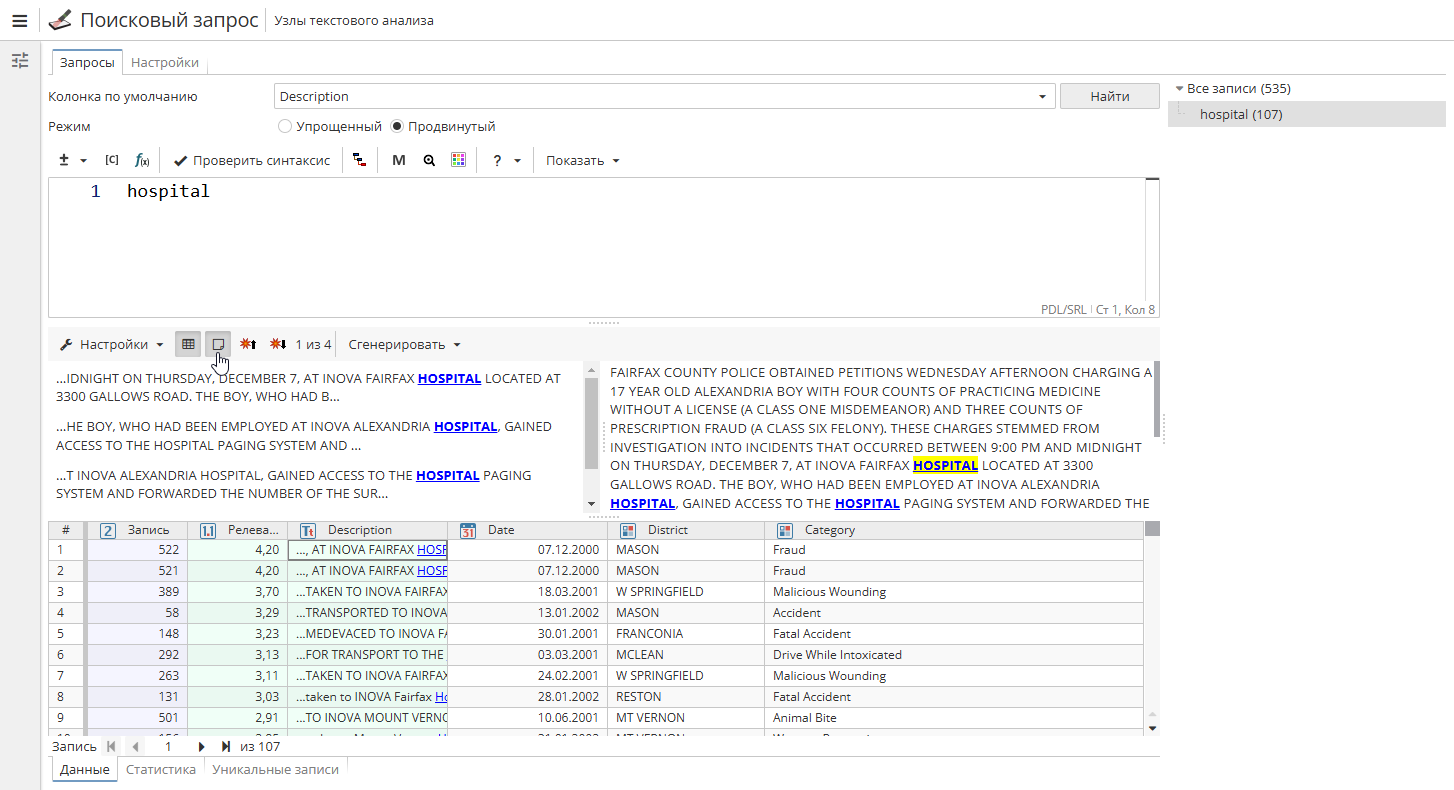The width and height of the screenshot is (1454, 790).
Task: Go to previous record navigation arrow
Action: tap(134, 746)
